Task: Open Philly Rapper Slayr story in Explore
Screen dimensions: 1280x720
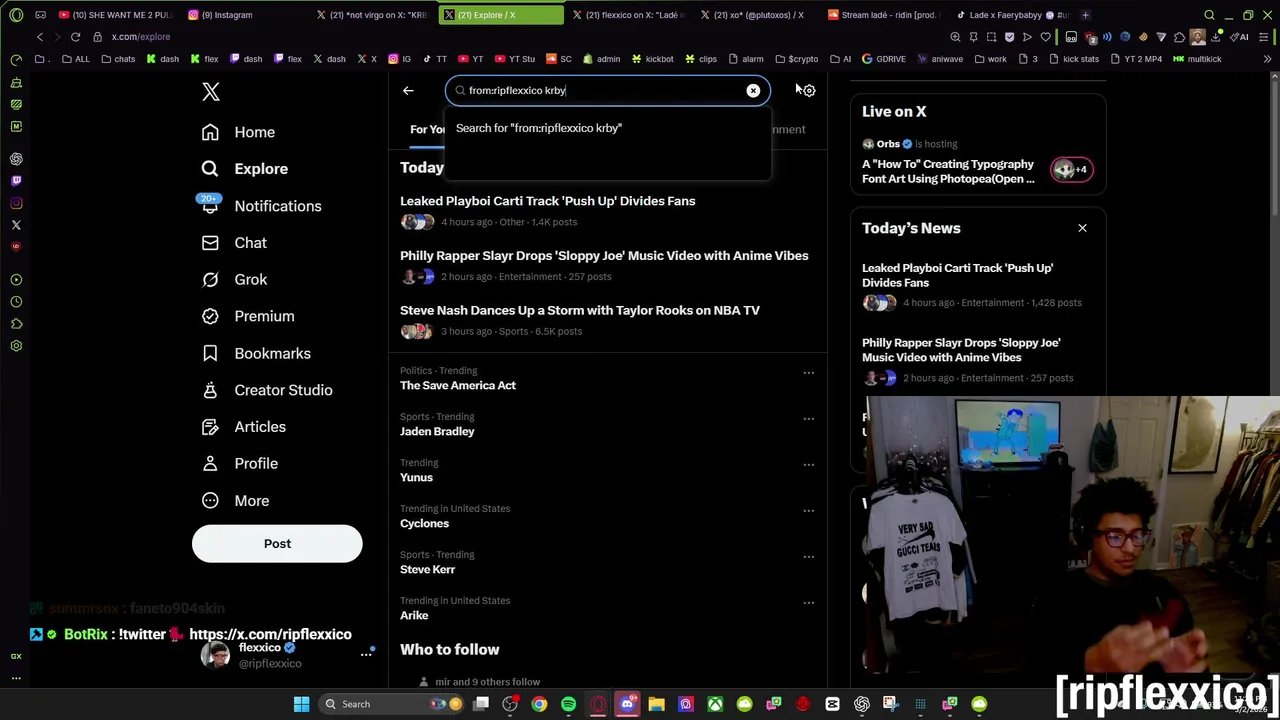Action: point(604,256)
